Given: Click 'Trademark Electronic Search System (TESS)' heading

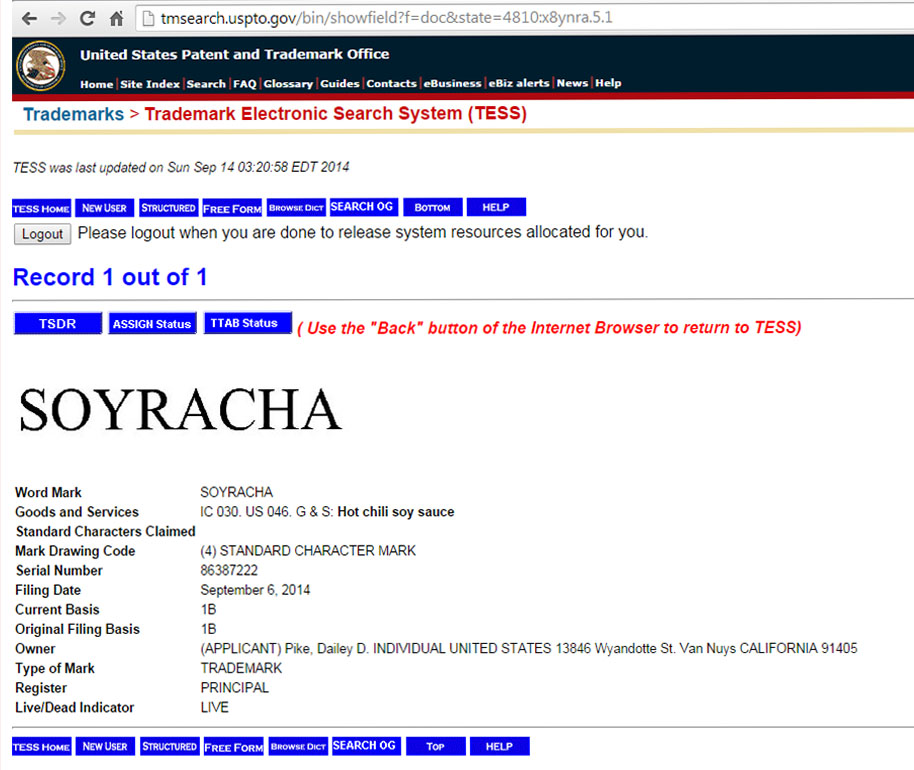Looking at the screenshot, I should pos(336,113).
